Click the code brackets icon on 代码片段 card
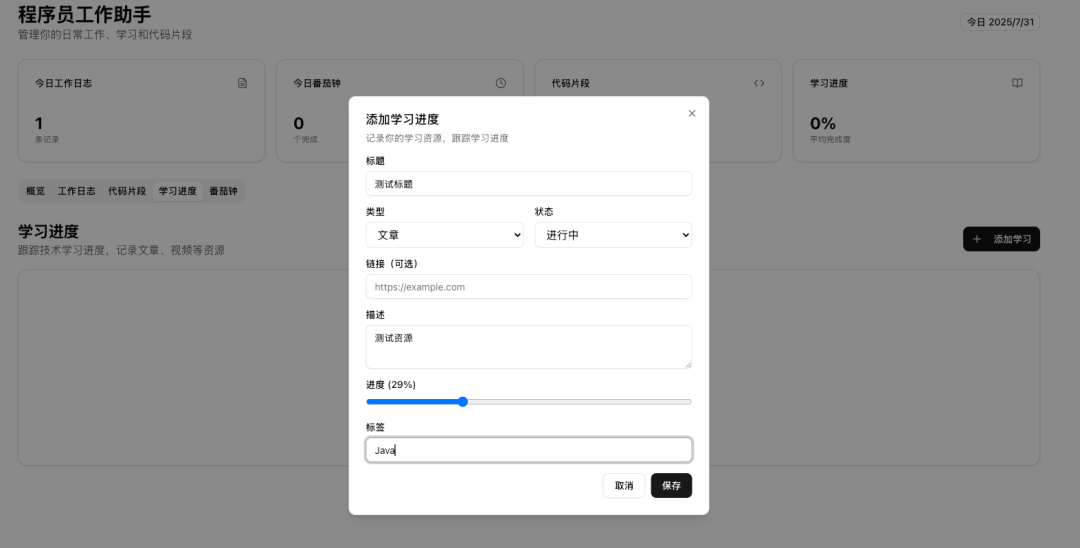The width and height of the screenshot is (1080, 548). coord(759,83)
